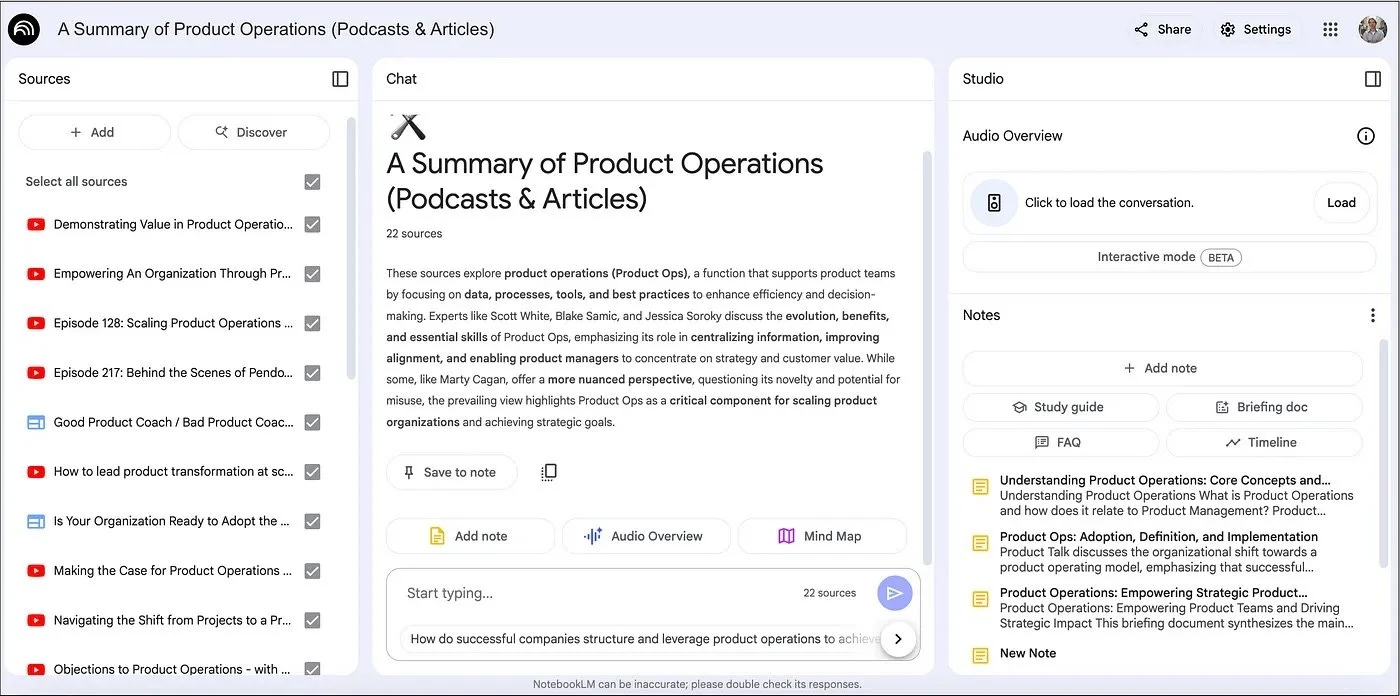Create an Audio Overview from the chat
Viewport: 1400px width, 696px height.
[x=646, y=535]
